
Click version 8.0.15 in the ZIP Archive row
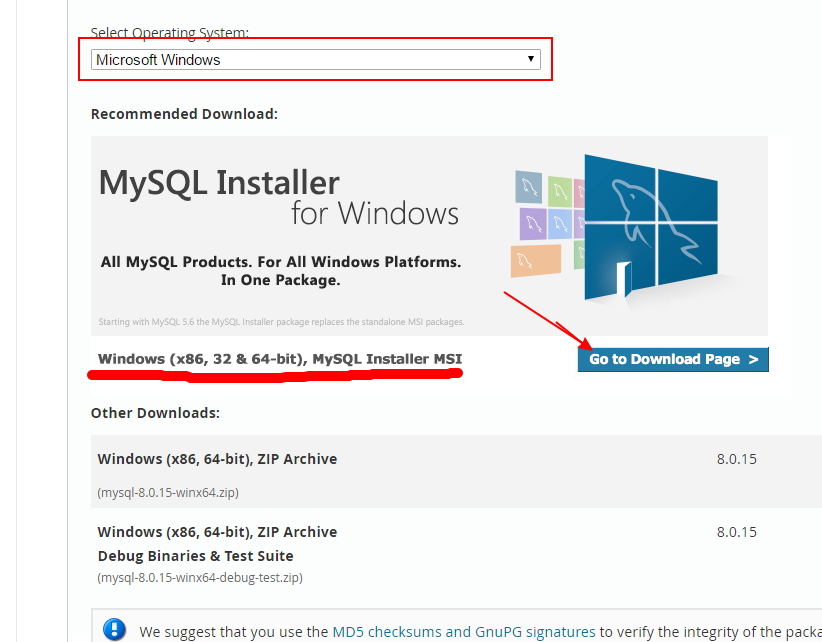click(737, 459)
